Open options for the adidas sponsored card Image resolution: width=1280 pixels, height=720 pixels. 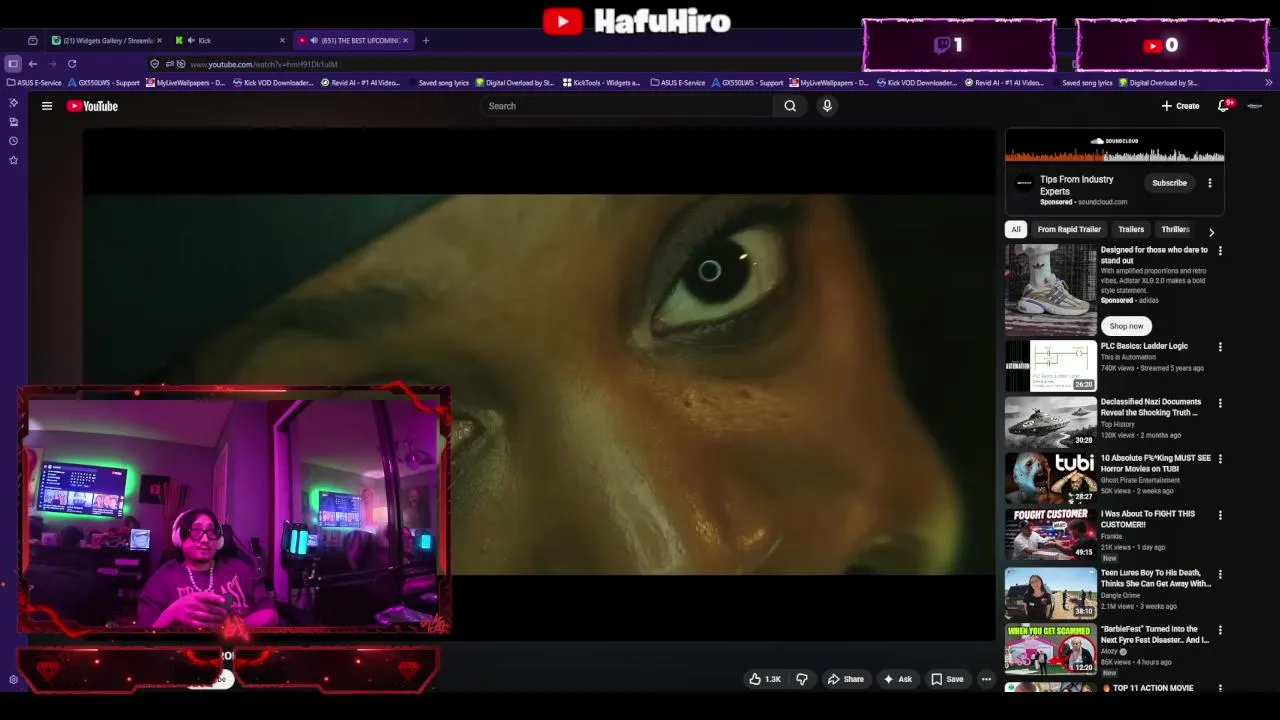(1220, 251)
